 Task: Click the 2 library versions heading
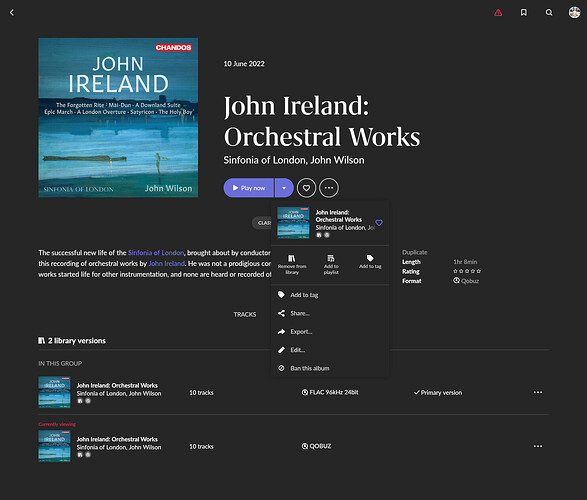point(72,341)
